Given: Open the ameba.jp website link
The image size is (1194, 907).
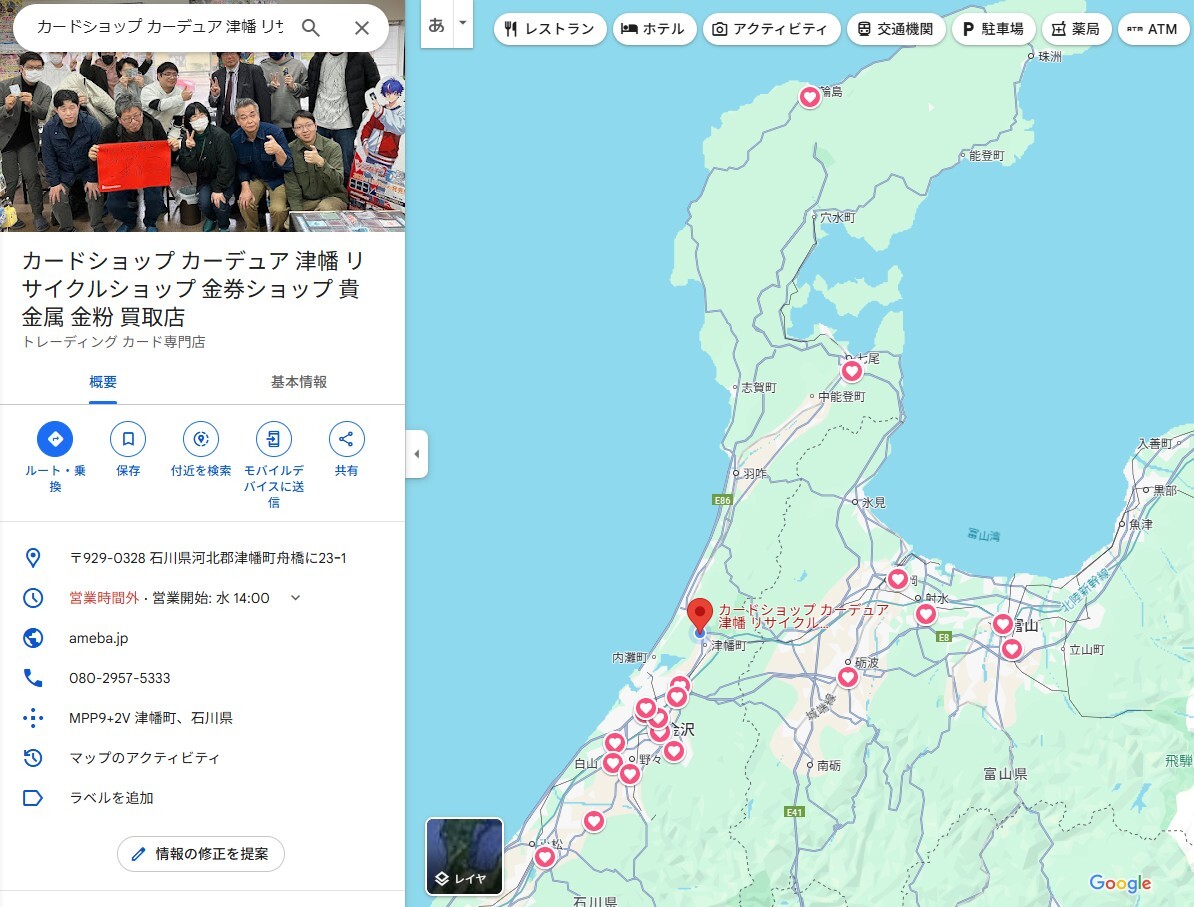Looking at the screenshot, I should (98, 638).
